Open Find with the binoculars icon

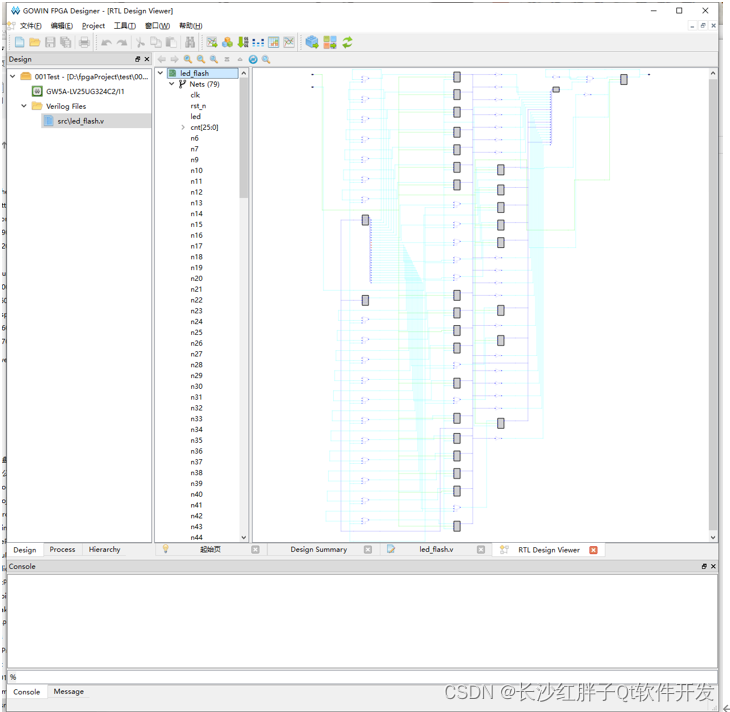coord(190,42)
